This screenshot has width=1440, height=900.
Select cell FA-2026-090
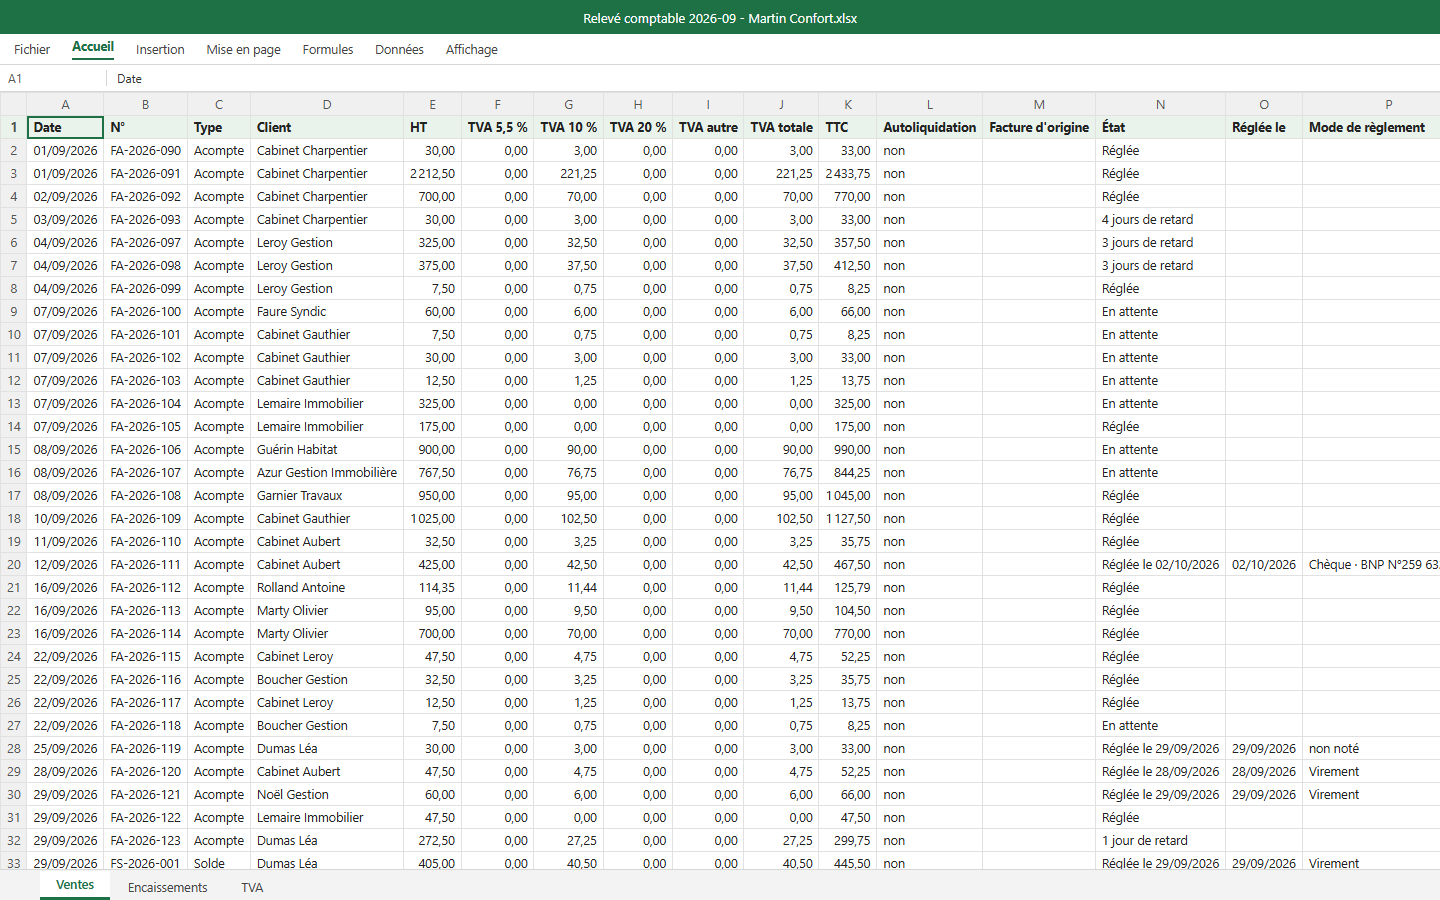click(145, 150)
